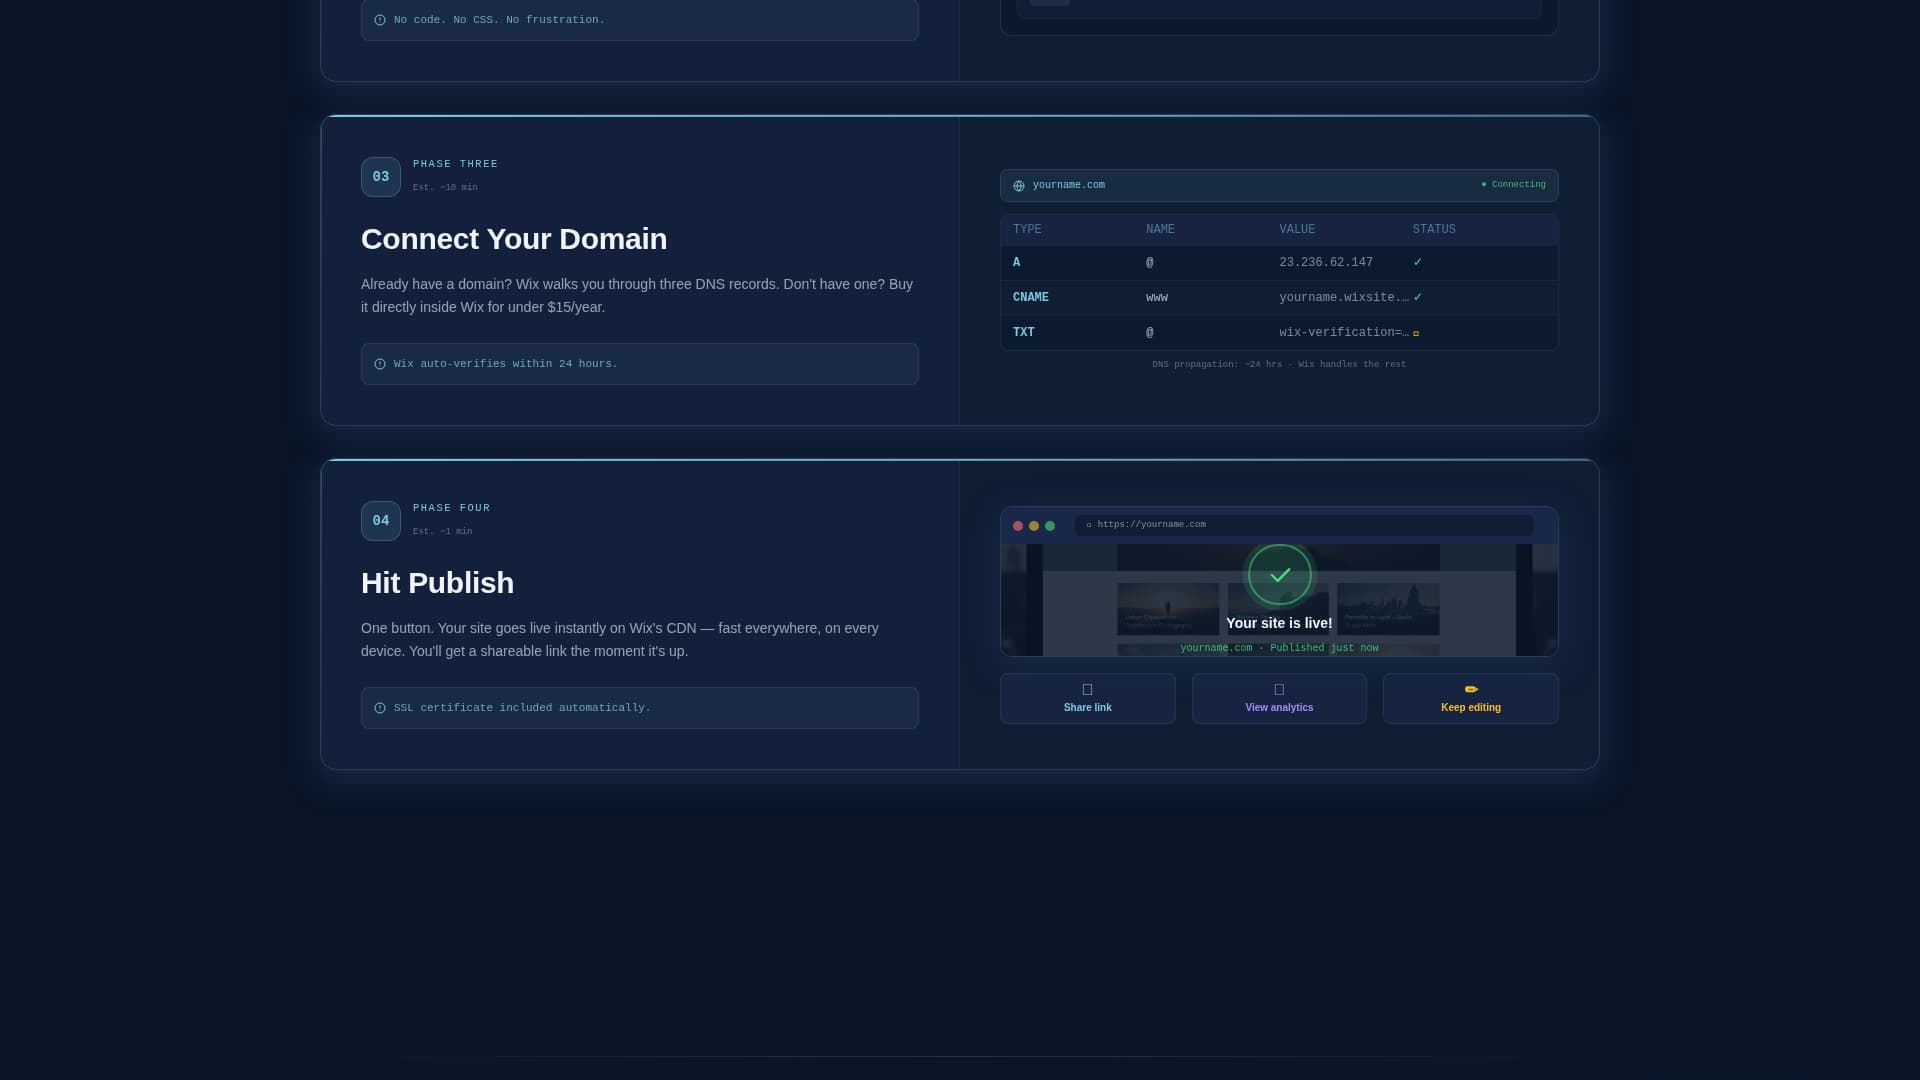The width and height of the screenshot is (1920, 1080).
Task: Click the green Connecting status indicator
Action: click(x=1513, y=185)
